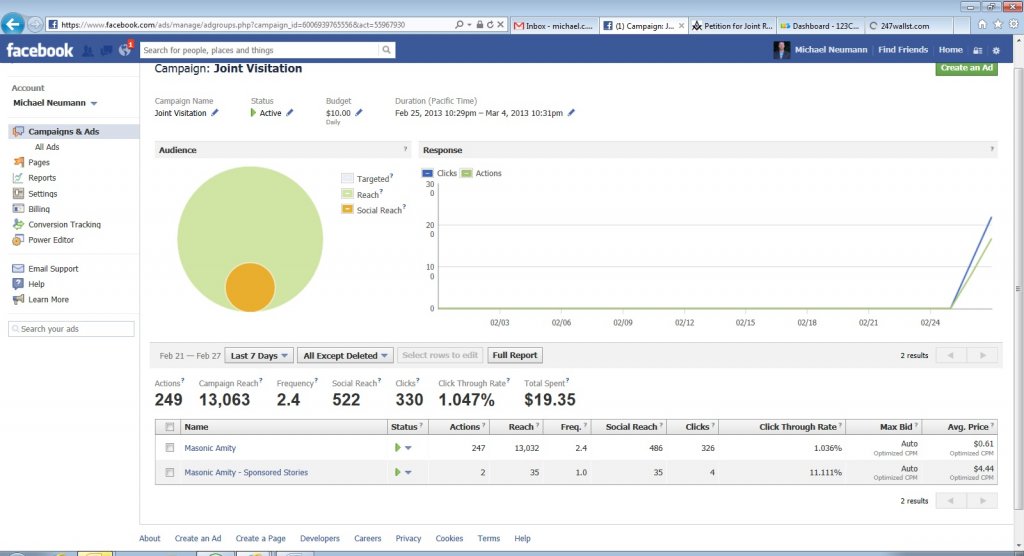
Task: Click the Facebook logo
Action: coord(40,50)
